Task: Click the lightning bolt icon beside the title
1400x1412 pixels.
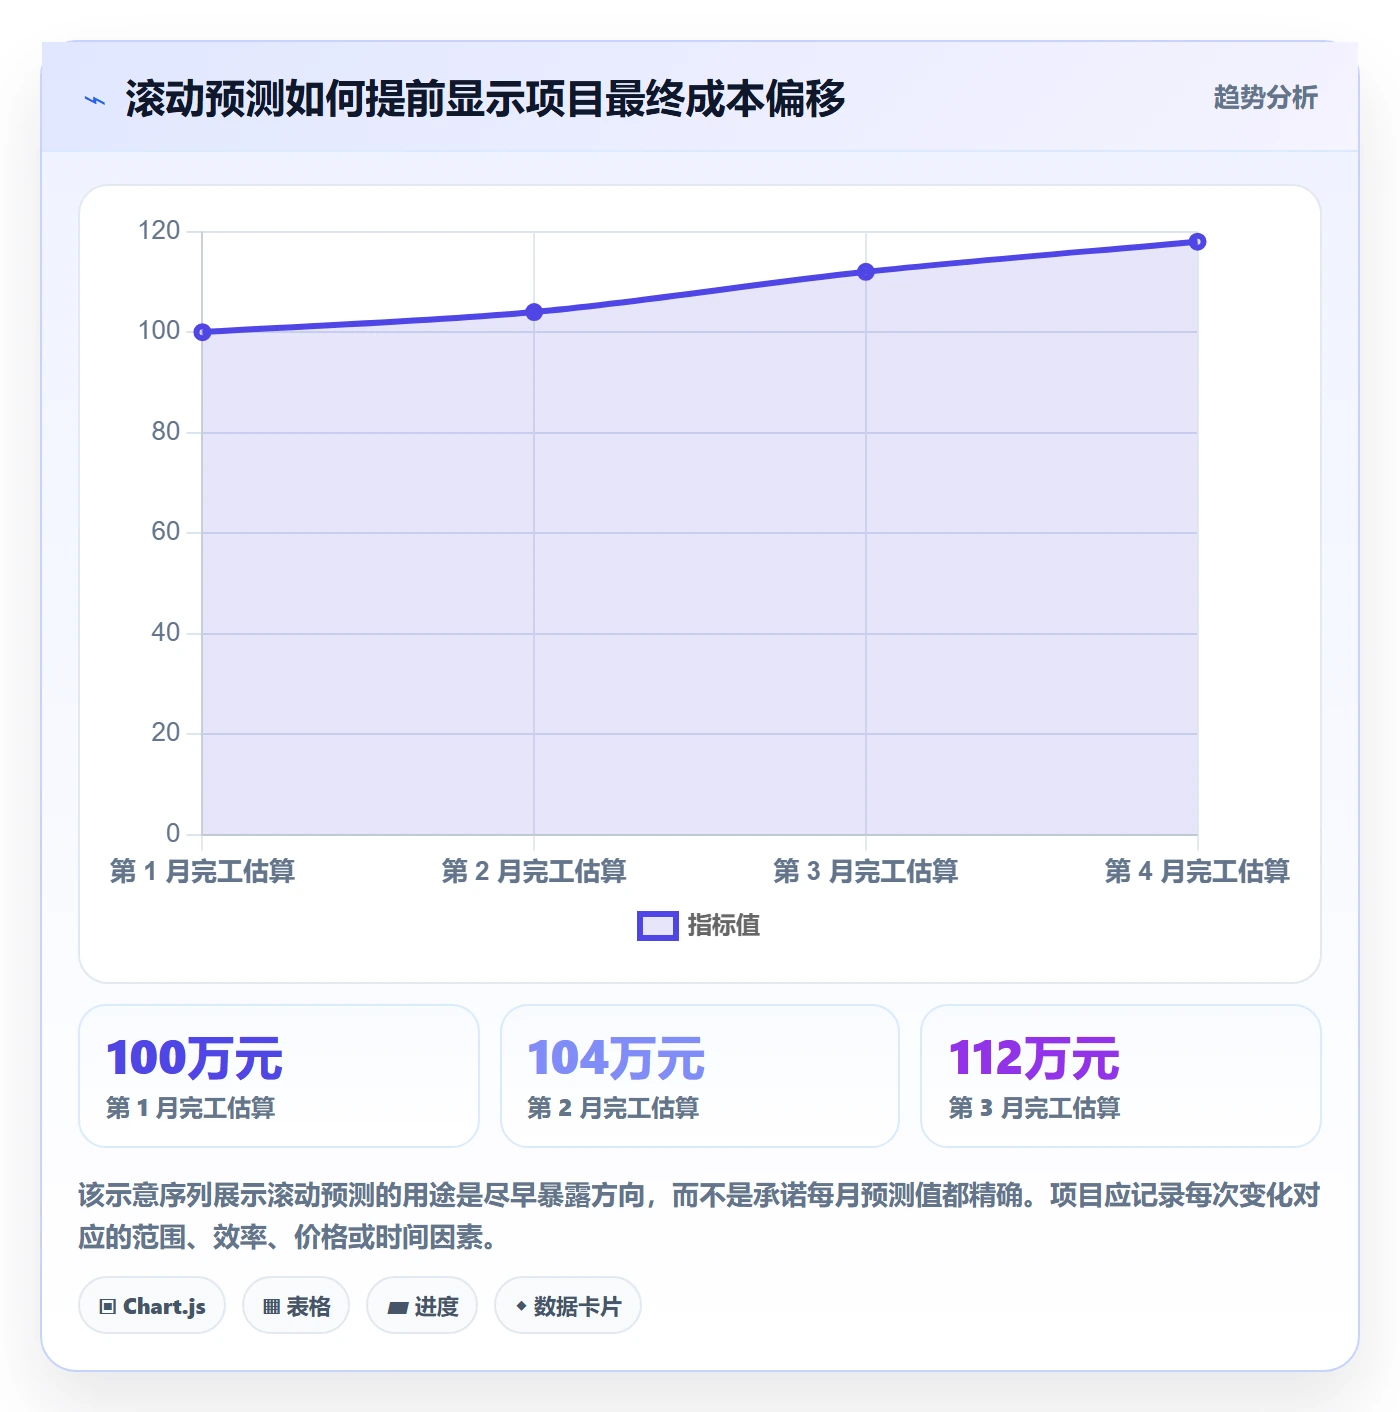Action: point(95,100)
